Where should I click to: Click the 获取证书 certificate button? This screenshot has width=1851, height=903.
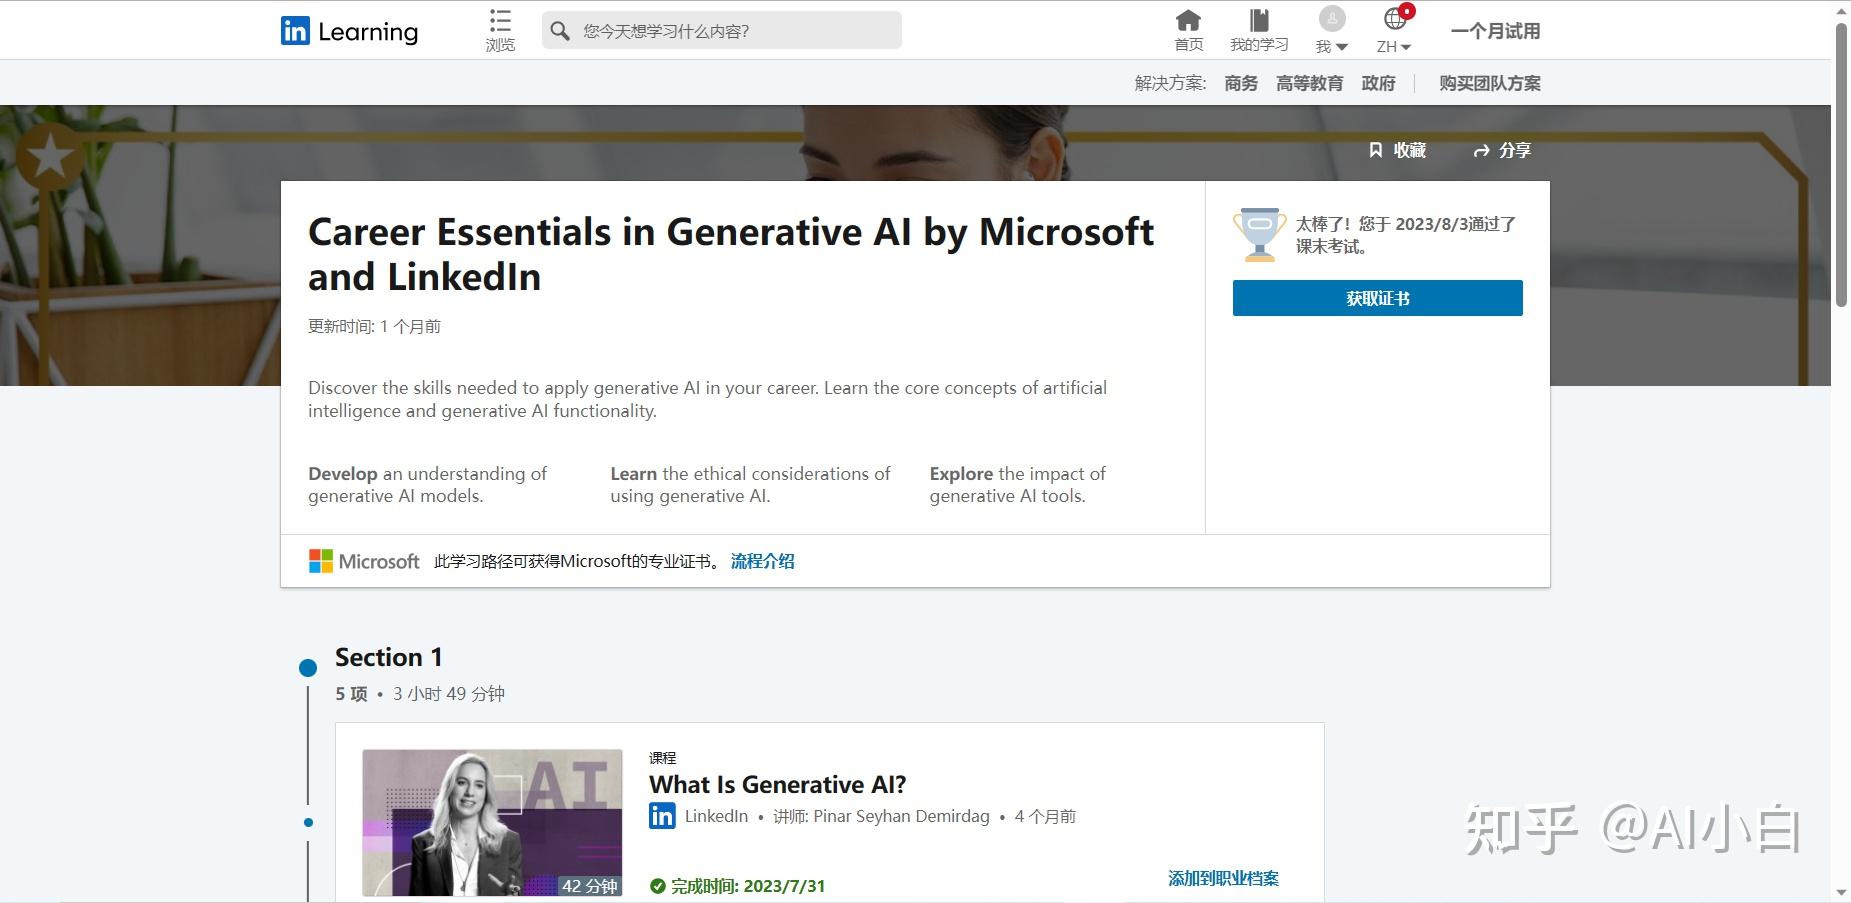[1377, 297]
